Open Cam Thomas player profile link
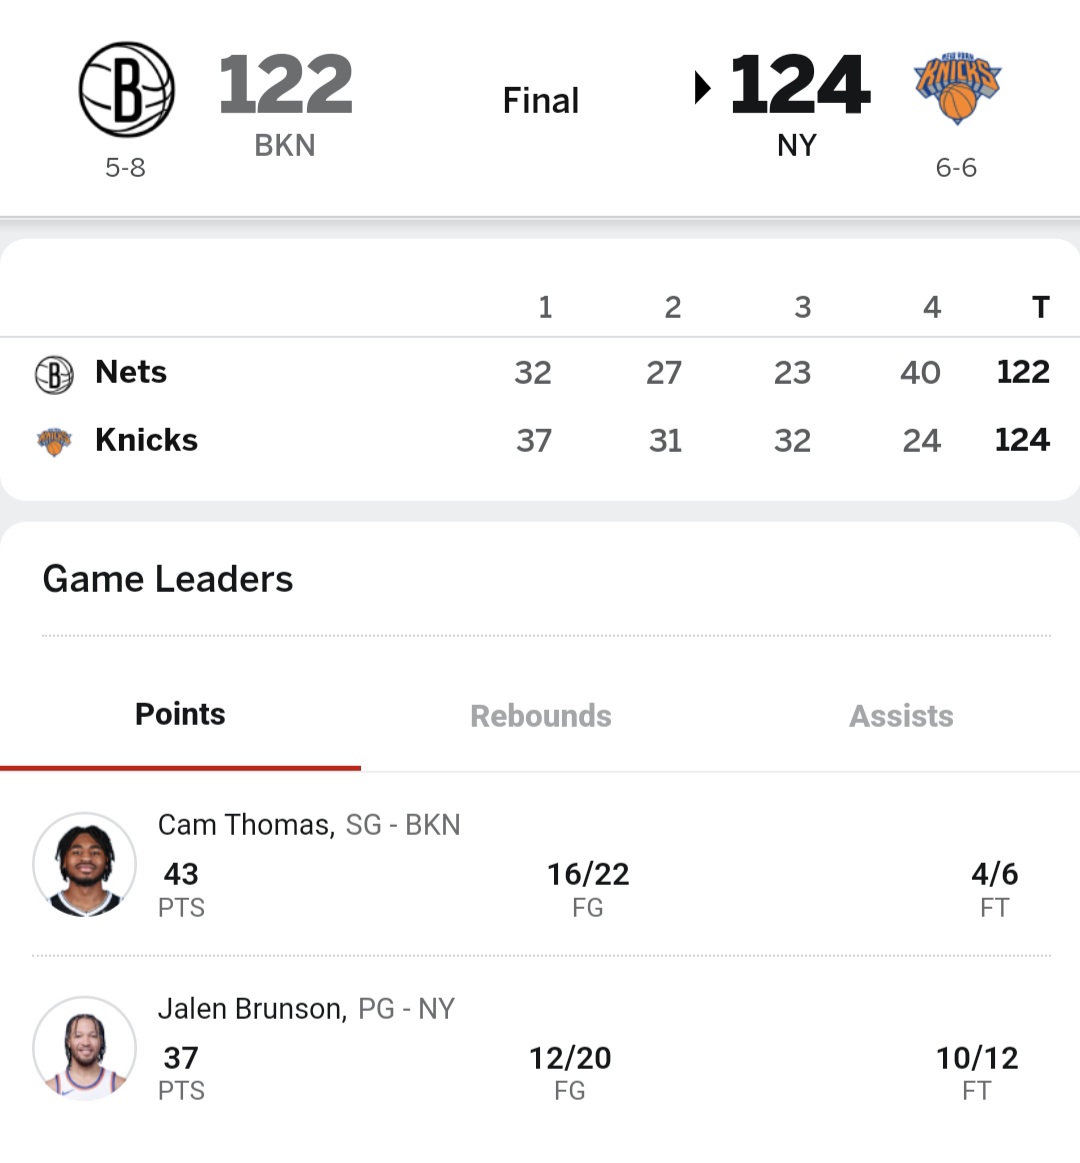This screenshot has width=1080, height=1163. (246, 825)
